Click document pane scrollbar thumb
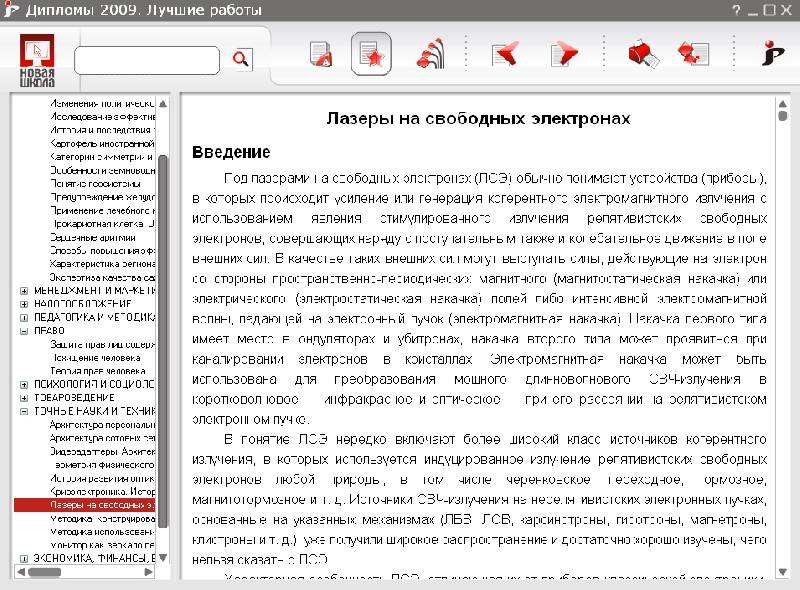This screenshot has width=800, height=590. tap(783, 116)
